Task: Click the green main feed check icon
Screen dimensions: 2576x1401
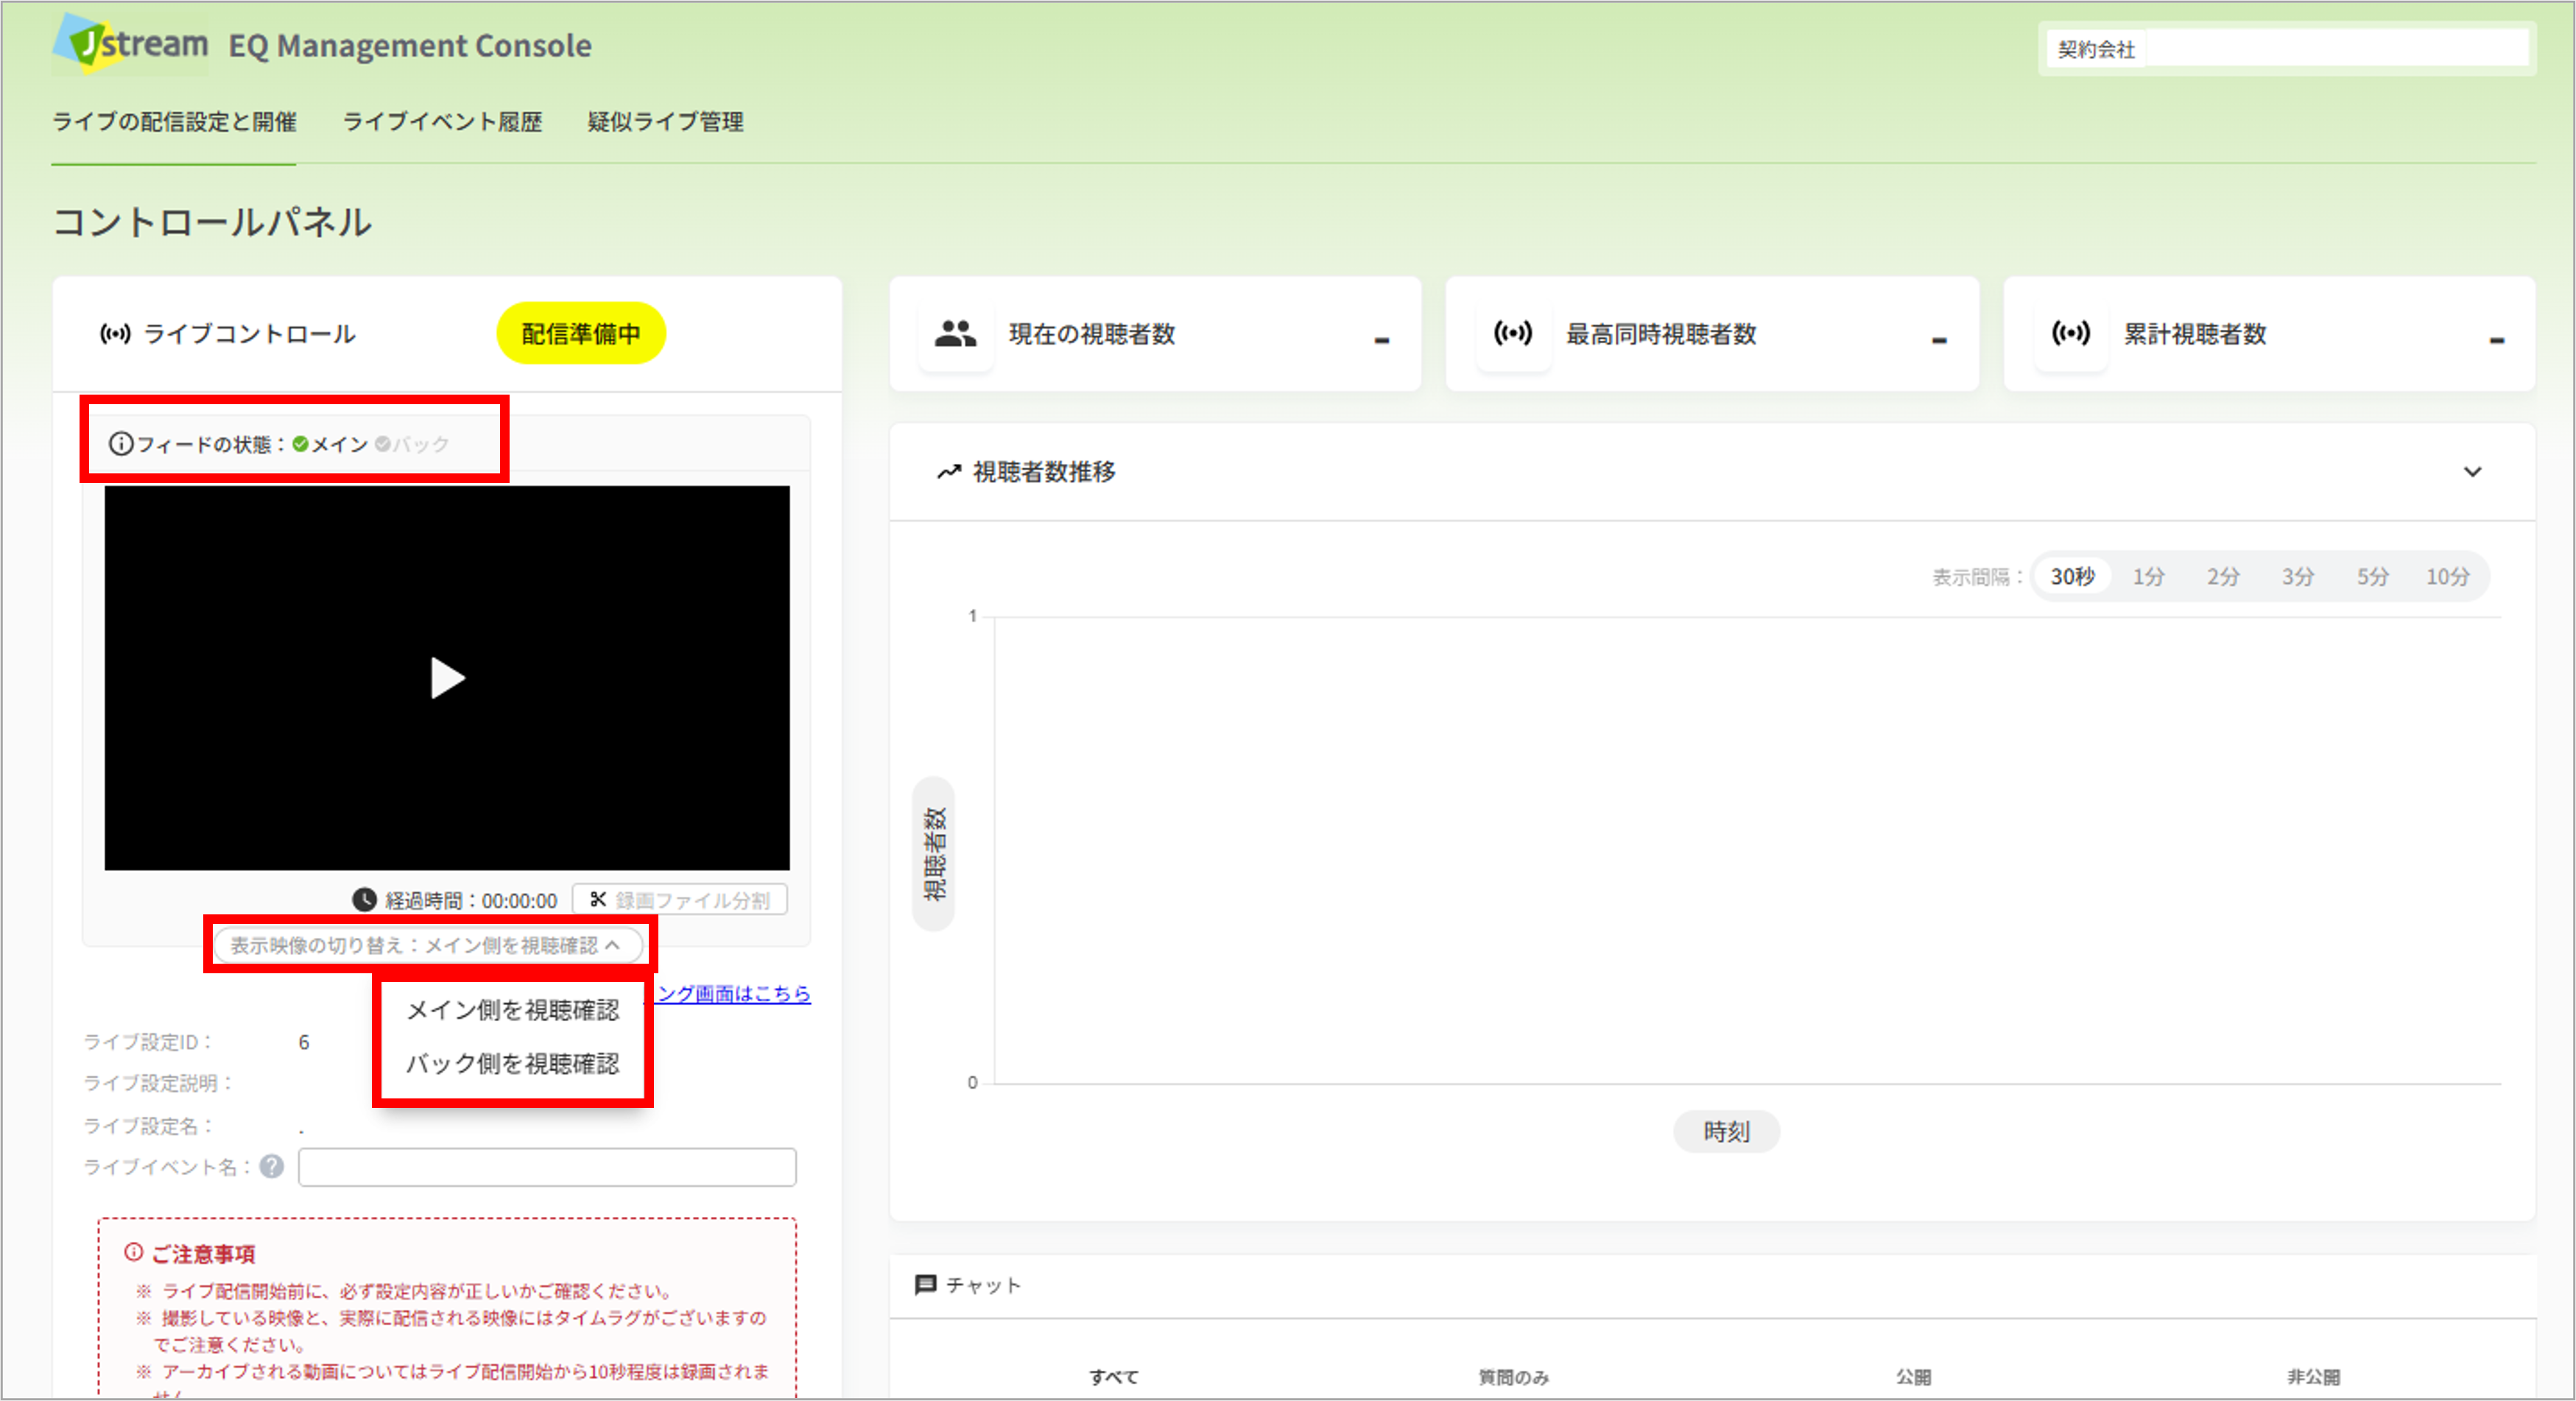Action: pyautogui.click(x=300, y=443)
